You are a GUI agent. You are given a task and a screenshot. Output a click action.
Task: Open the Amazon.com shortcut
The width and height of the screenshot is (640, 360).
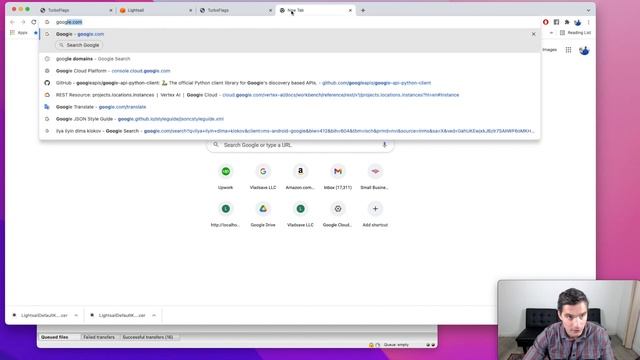click(x=300, y=177)
